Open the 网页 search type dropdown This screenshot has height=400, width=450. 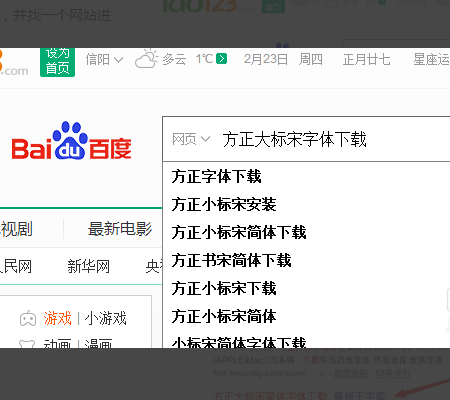tap(191, 139)
